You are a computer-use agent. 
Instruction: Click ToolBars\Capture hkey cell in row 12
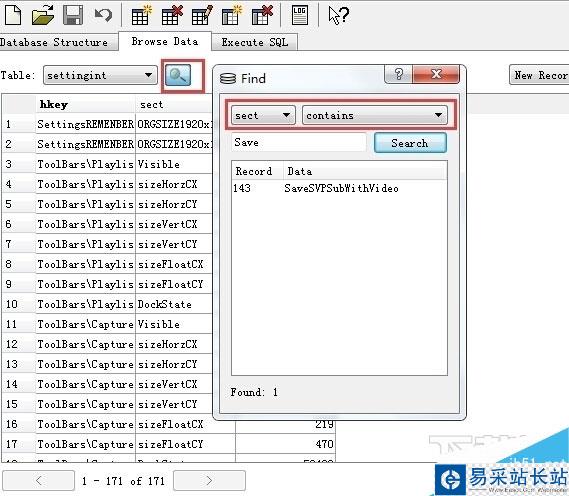pos(85,344)
